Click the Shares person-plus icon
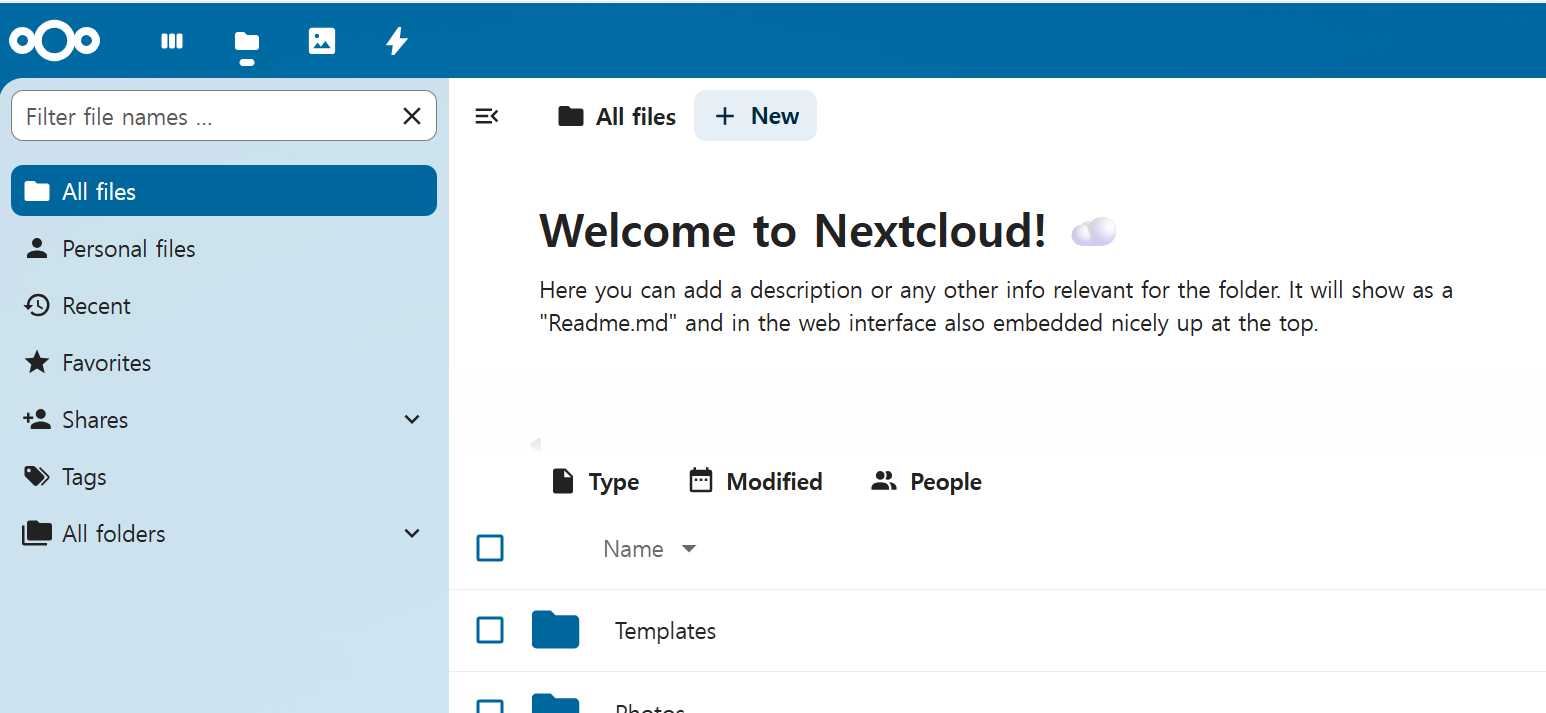The height and width of the screenshot is (713, 1546). point(37,419)
